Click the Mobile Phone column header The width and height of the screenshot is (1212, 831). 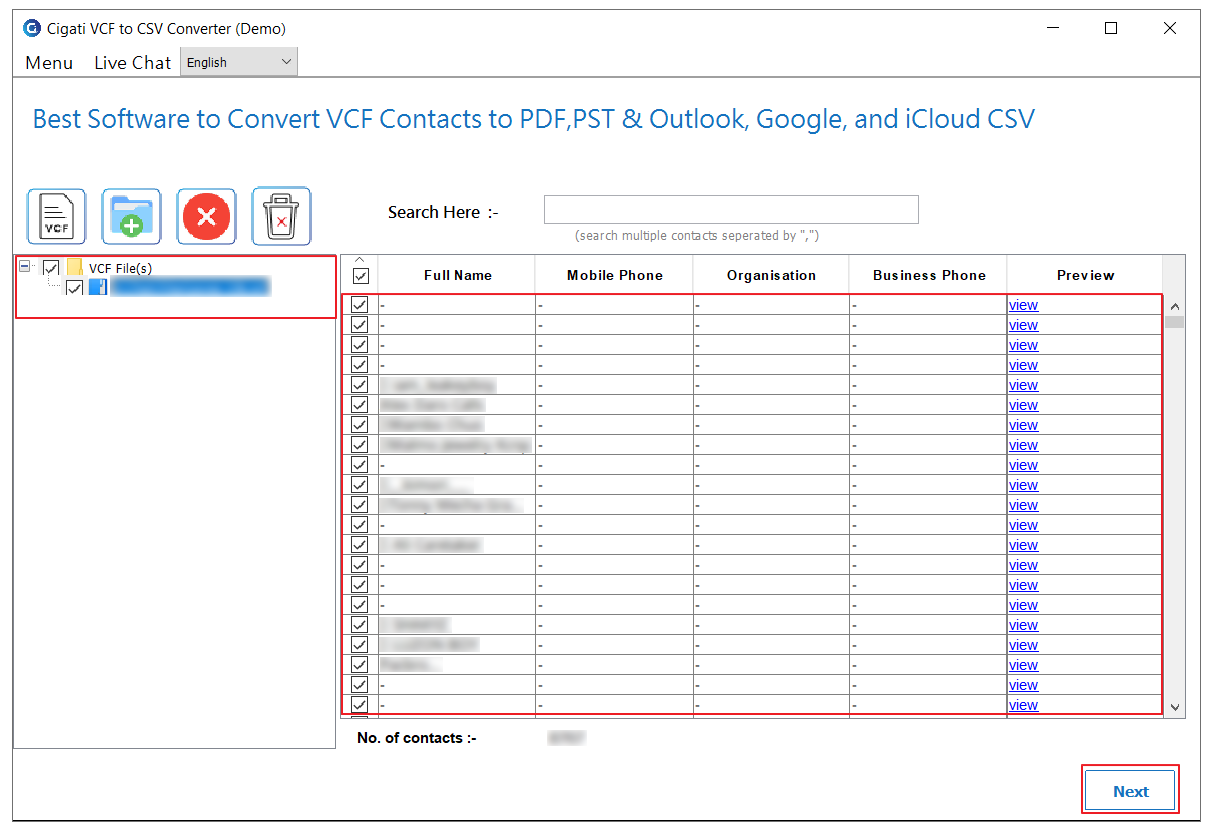click(x=614, y=275)
